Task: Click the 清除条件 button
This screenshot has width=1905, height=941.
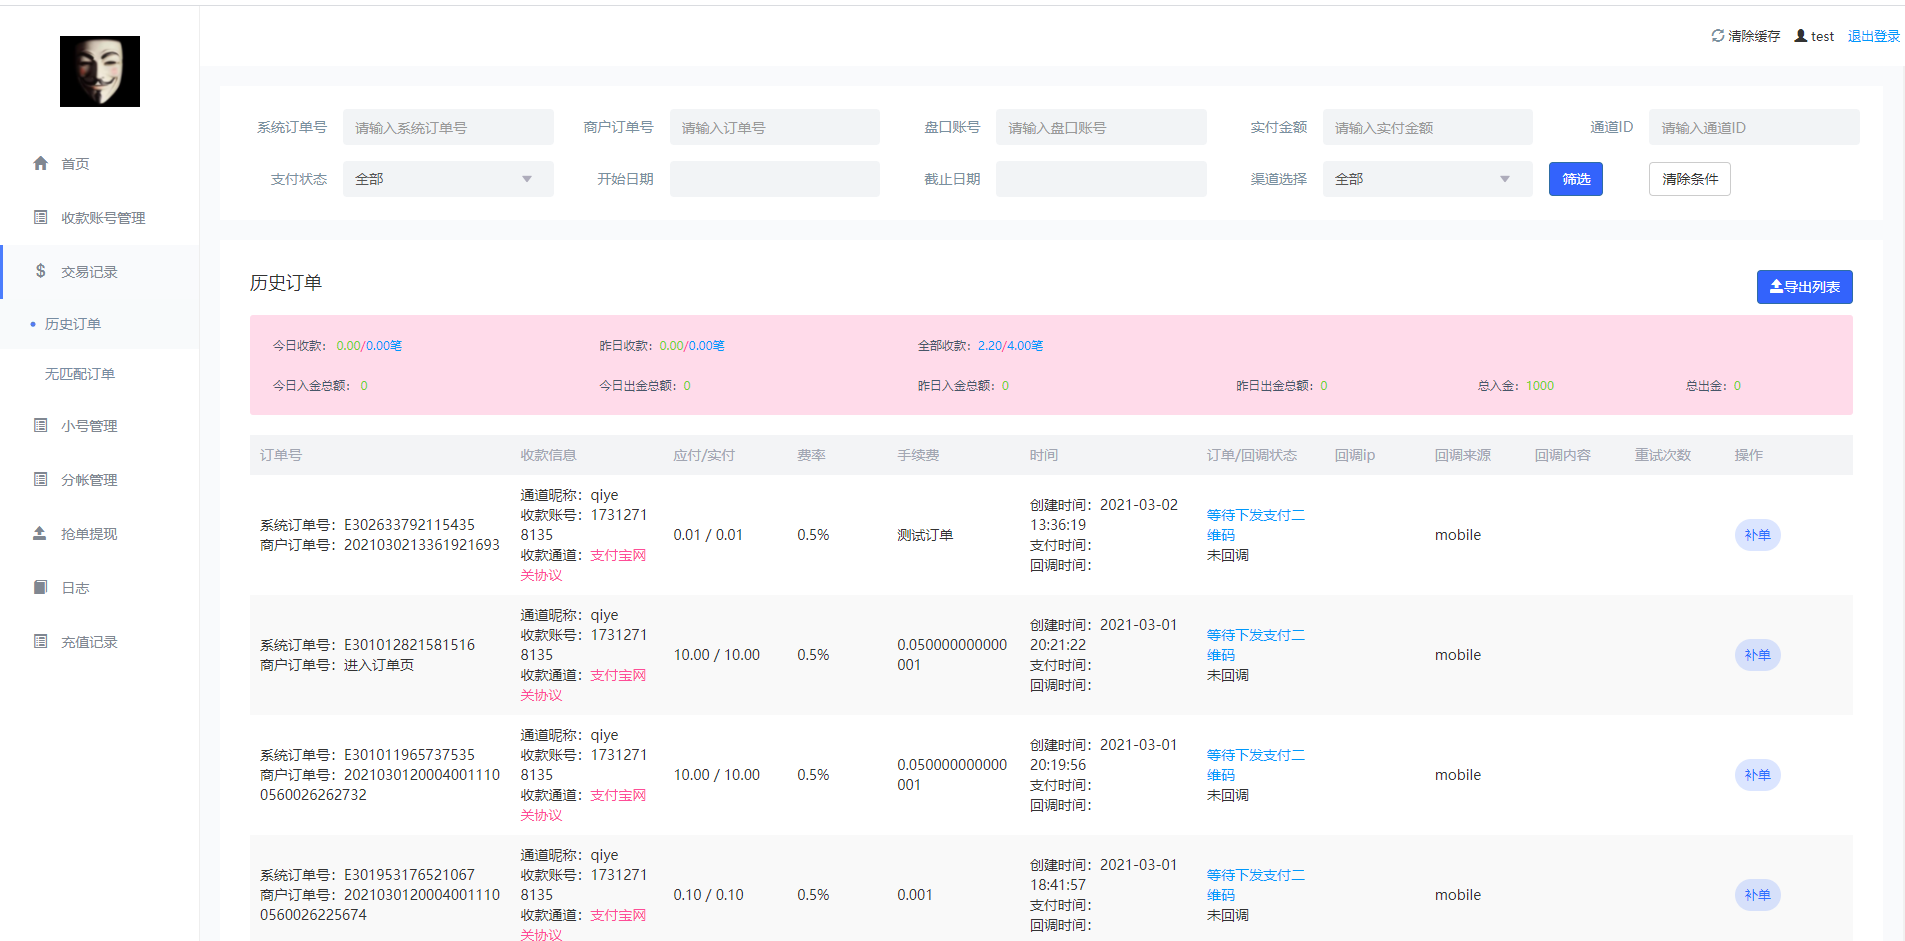Action: click(x=1689, y=179)
